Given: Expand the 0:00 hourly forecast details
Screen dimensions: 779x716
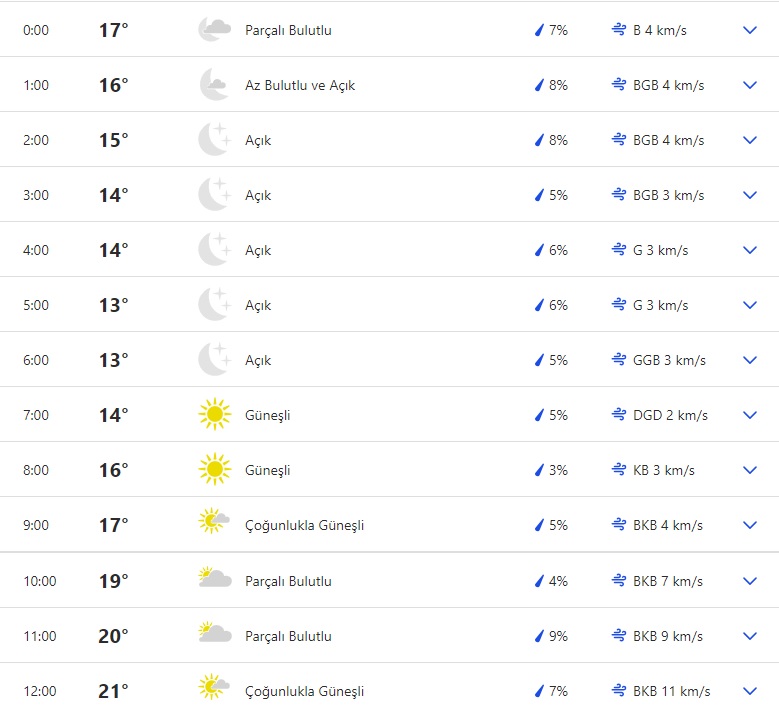Looking at the screenshot, I should tap(750, 30).
